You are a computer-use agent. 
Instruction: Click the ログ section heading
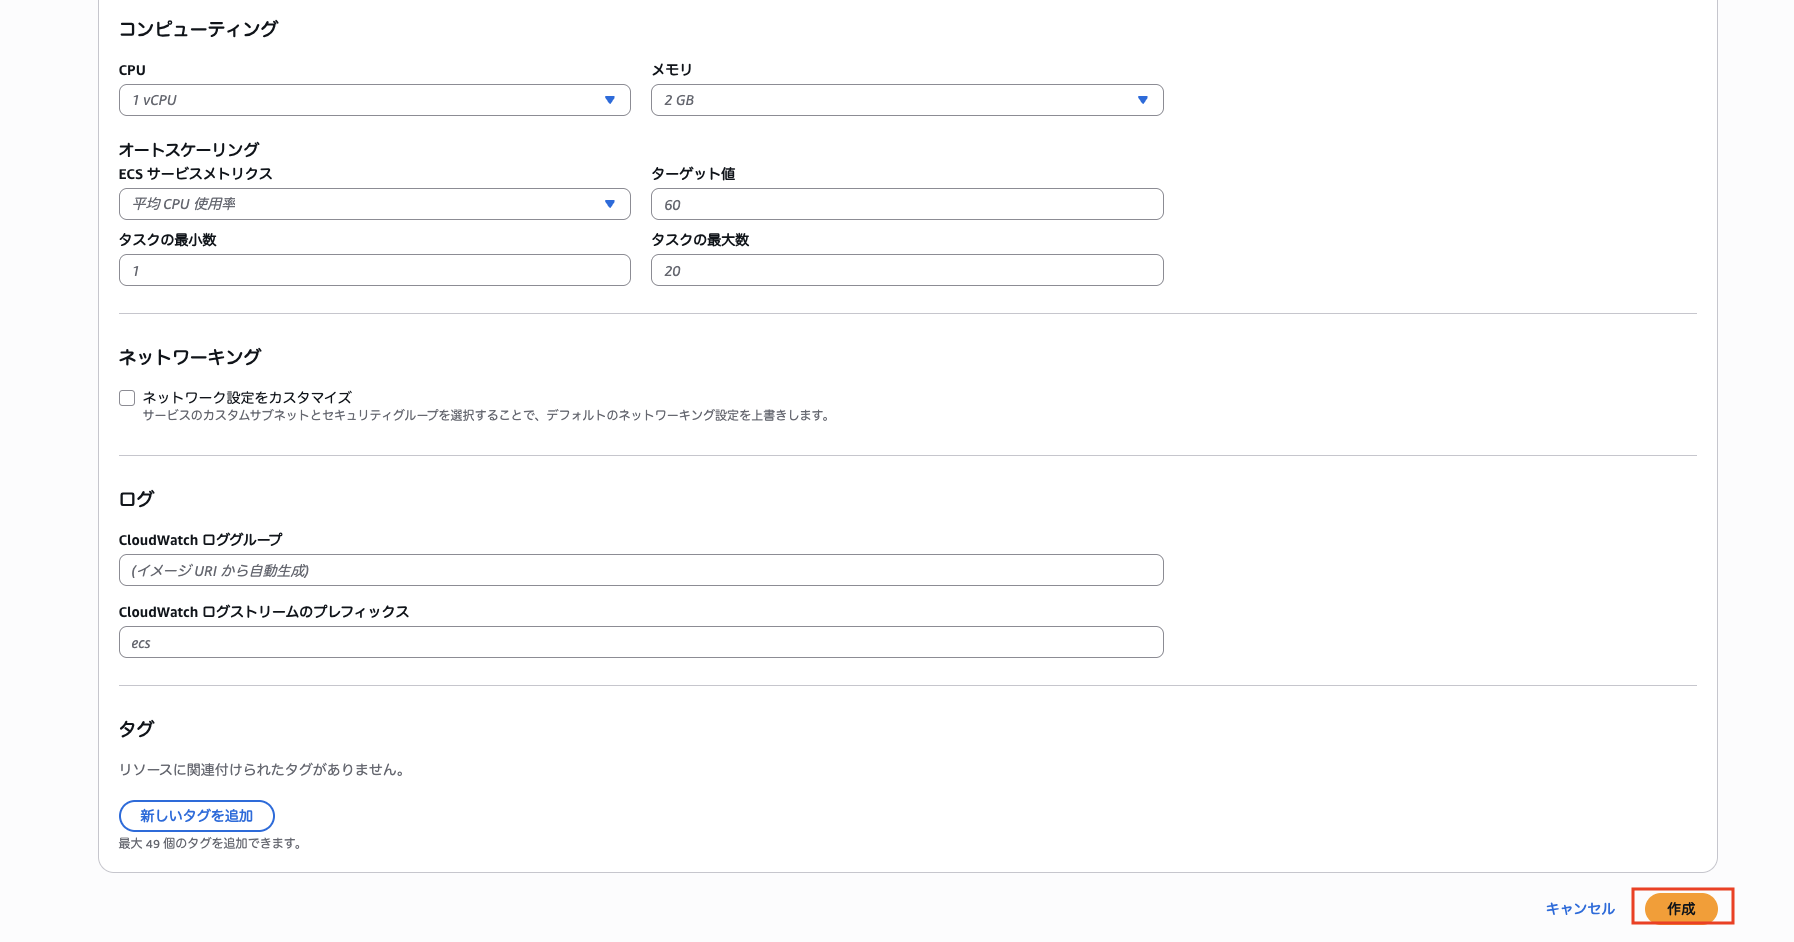137,499
